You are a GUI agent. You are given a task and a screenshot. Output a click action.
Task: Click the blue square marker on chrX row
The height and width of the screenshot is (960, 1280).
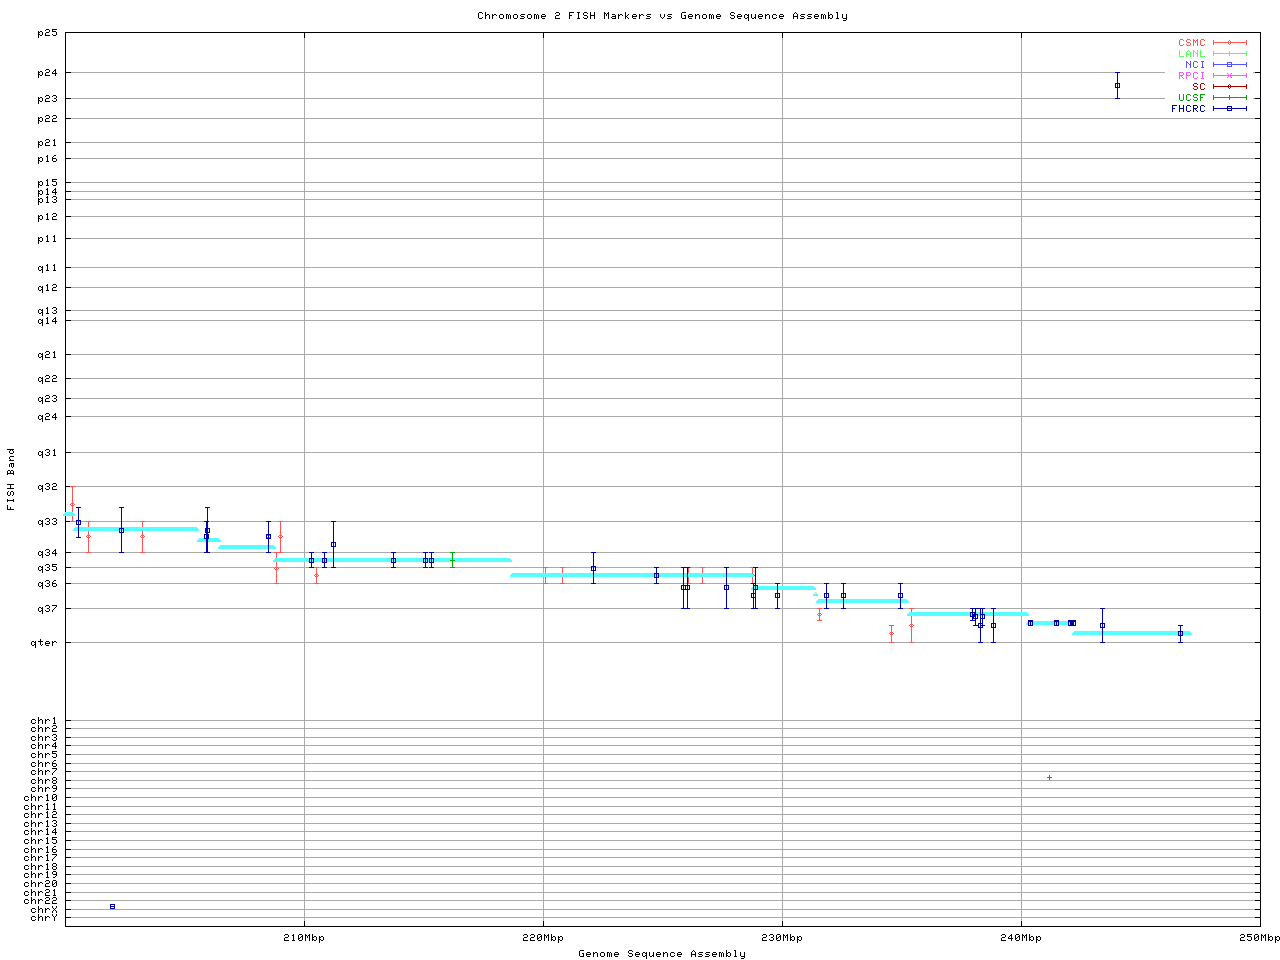click(x=112, y=906)
